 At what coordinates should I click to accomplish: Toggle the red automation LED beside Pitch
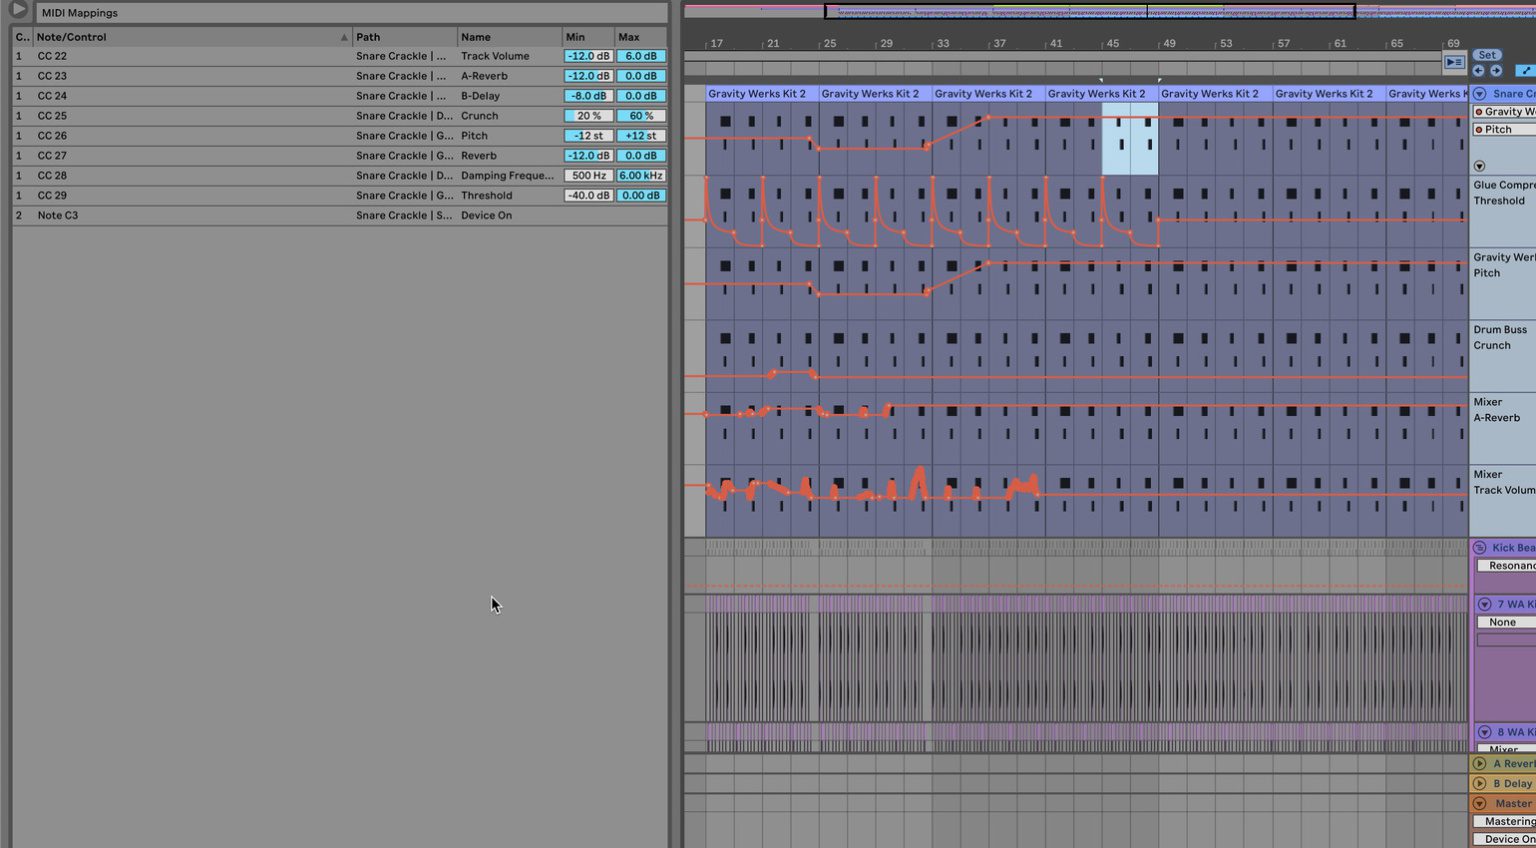tap(1479, 129)
